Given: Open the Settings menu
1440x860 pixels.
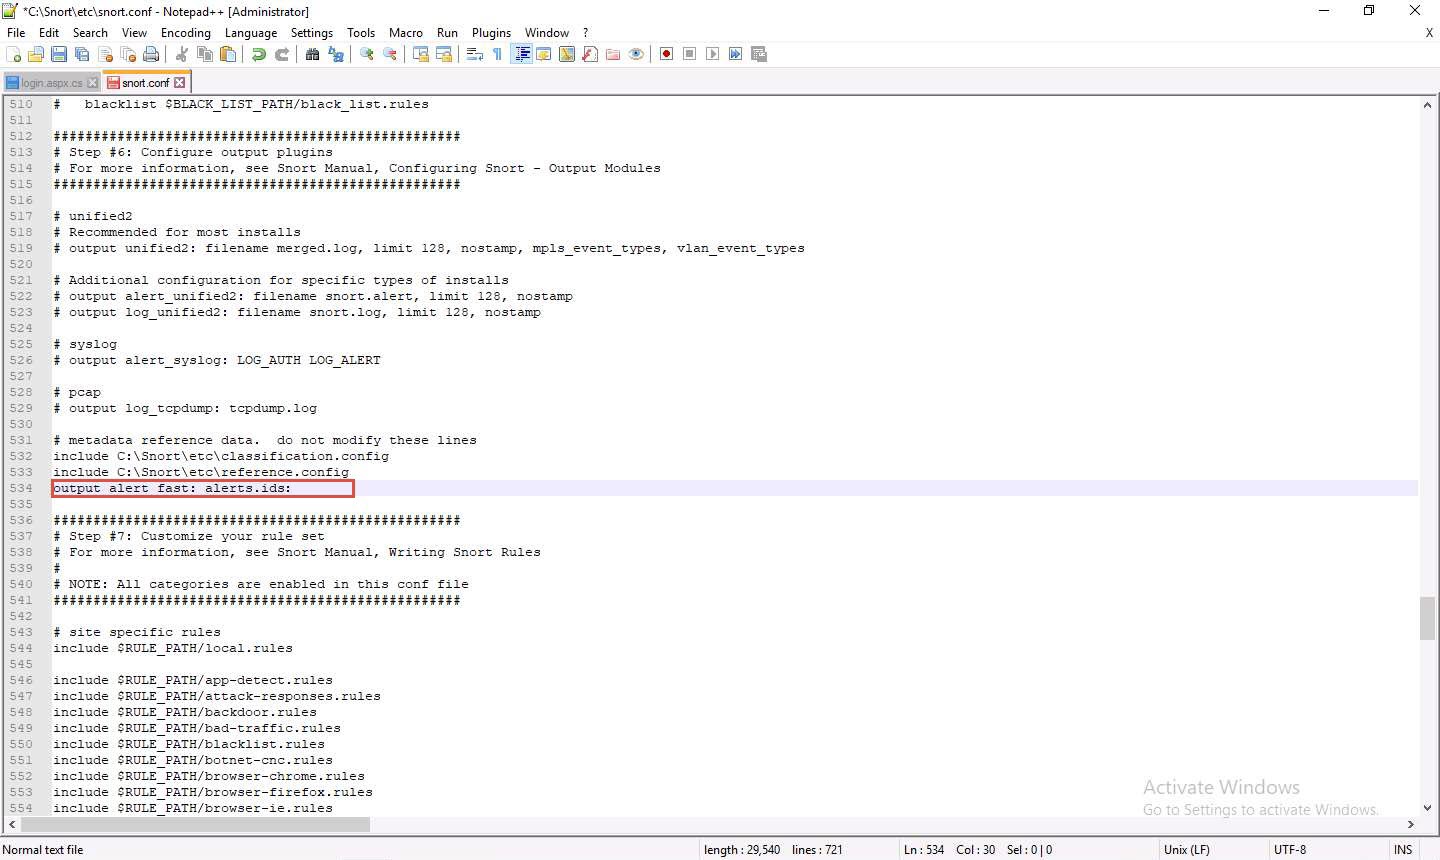Looking at the screenshot, I should (312, 33).
